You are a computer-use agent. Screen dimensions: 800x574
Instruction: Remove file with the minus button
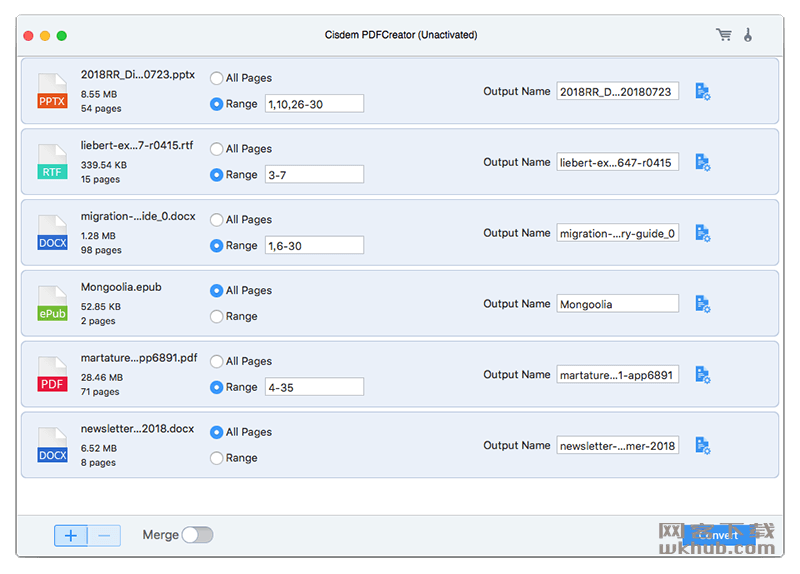click(104, 536)
